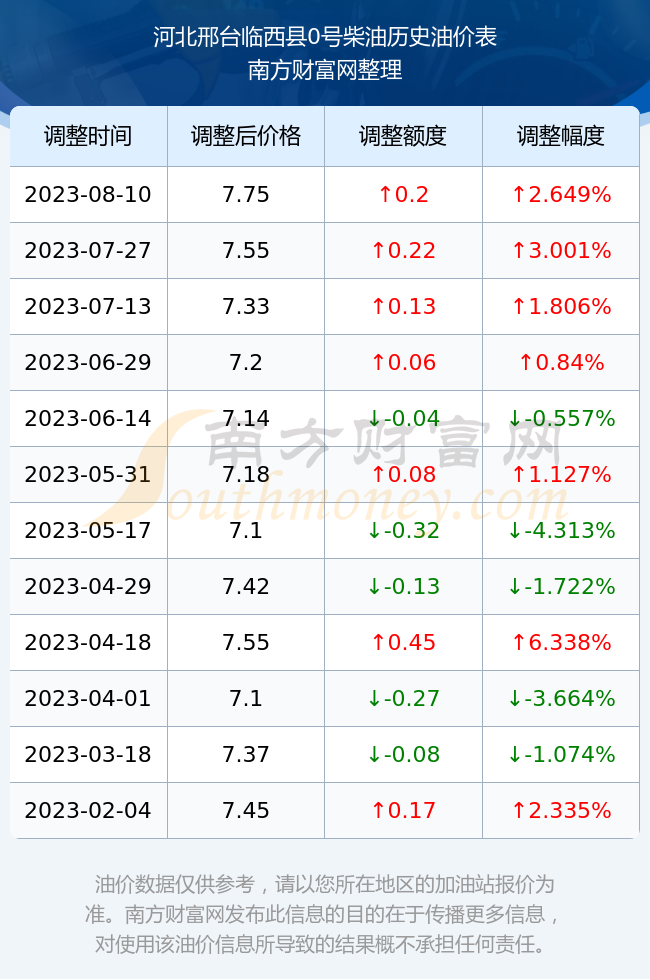Select the 2023-05-31 date cell
Viewport: 650px width, 980px height.
point(88,474)
